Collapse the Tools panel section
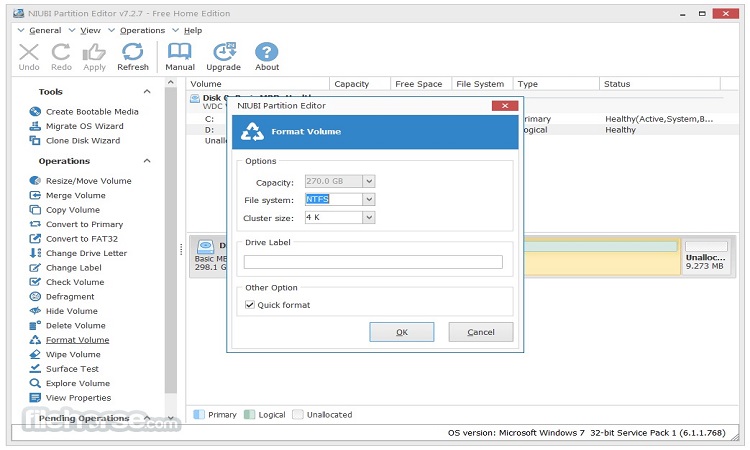750x450 pixels. (x=147, y=92)
